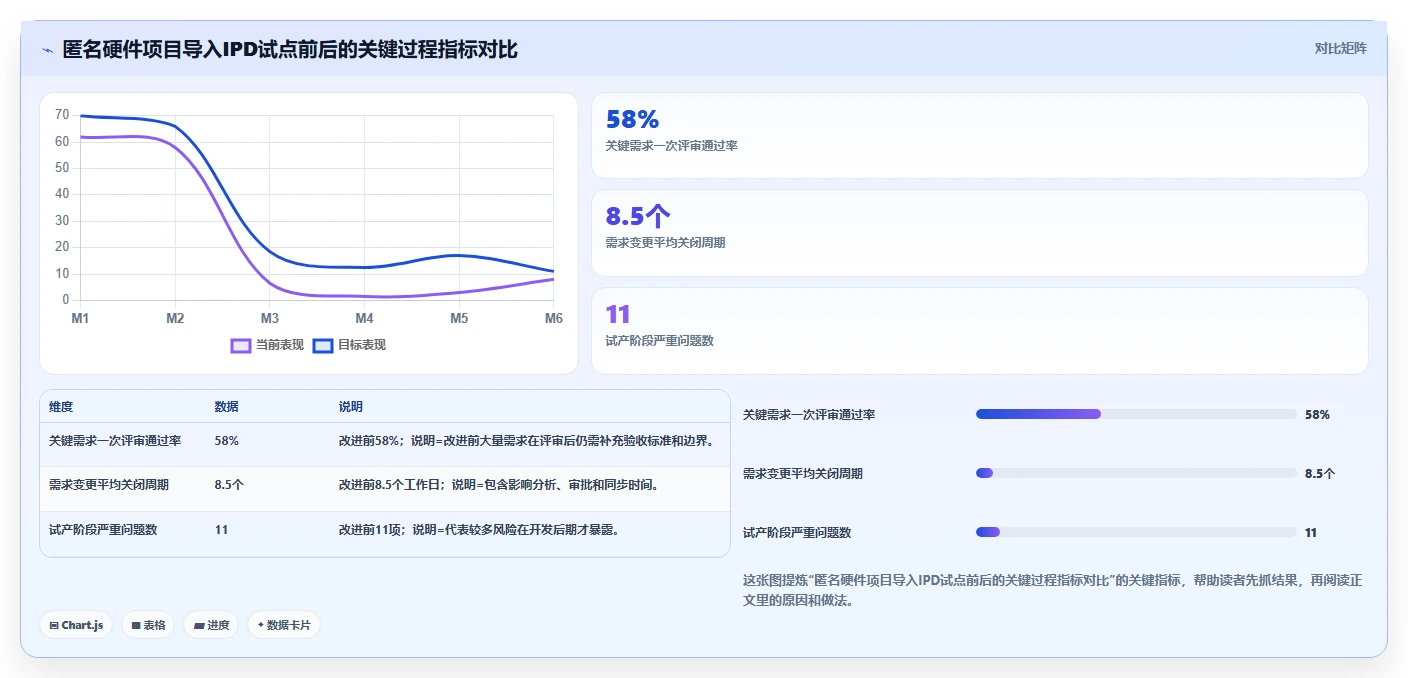Select the Chart.js tag chip
1408x678 pixels.
pyautogui.click(x=76, y=625)
